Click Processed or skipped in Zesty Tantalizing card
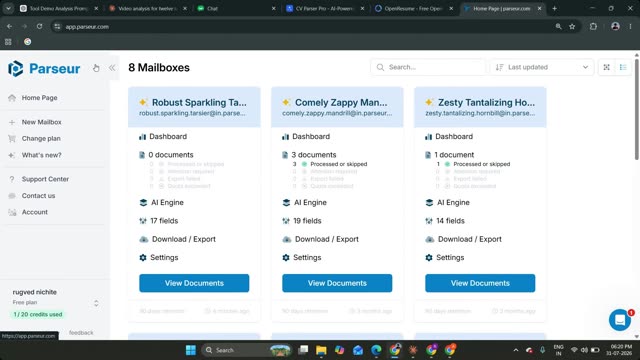Screen dimensions: 640x360 tap(482, 164)
